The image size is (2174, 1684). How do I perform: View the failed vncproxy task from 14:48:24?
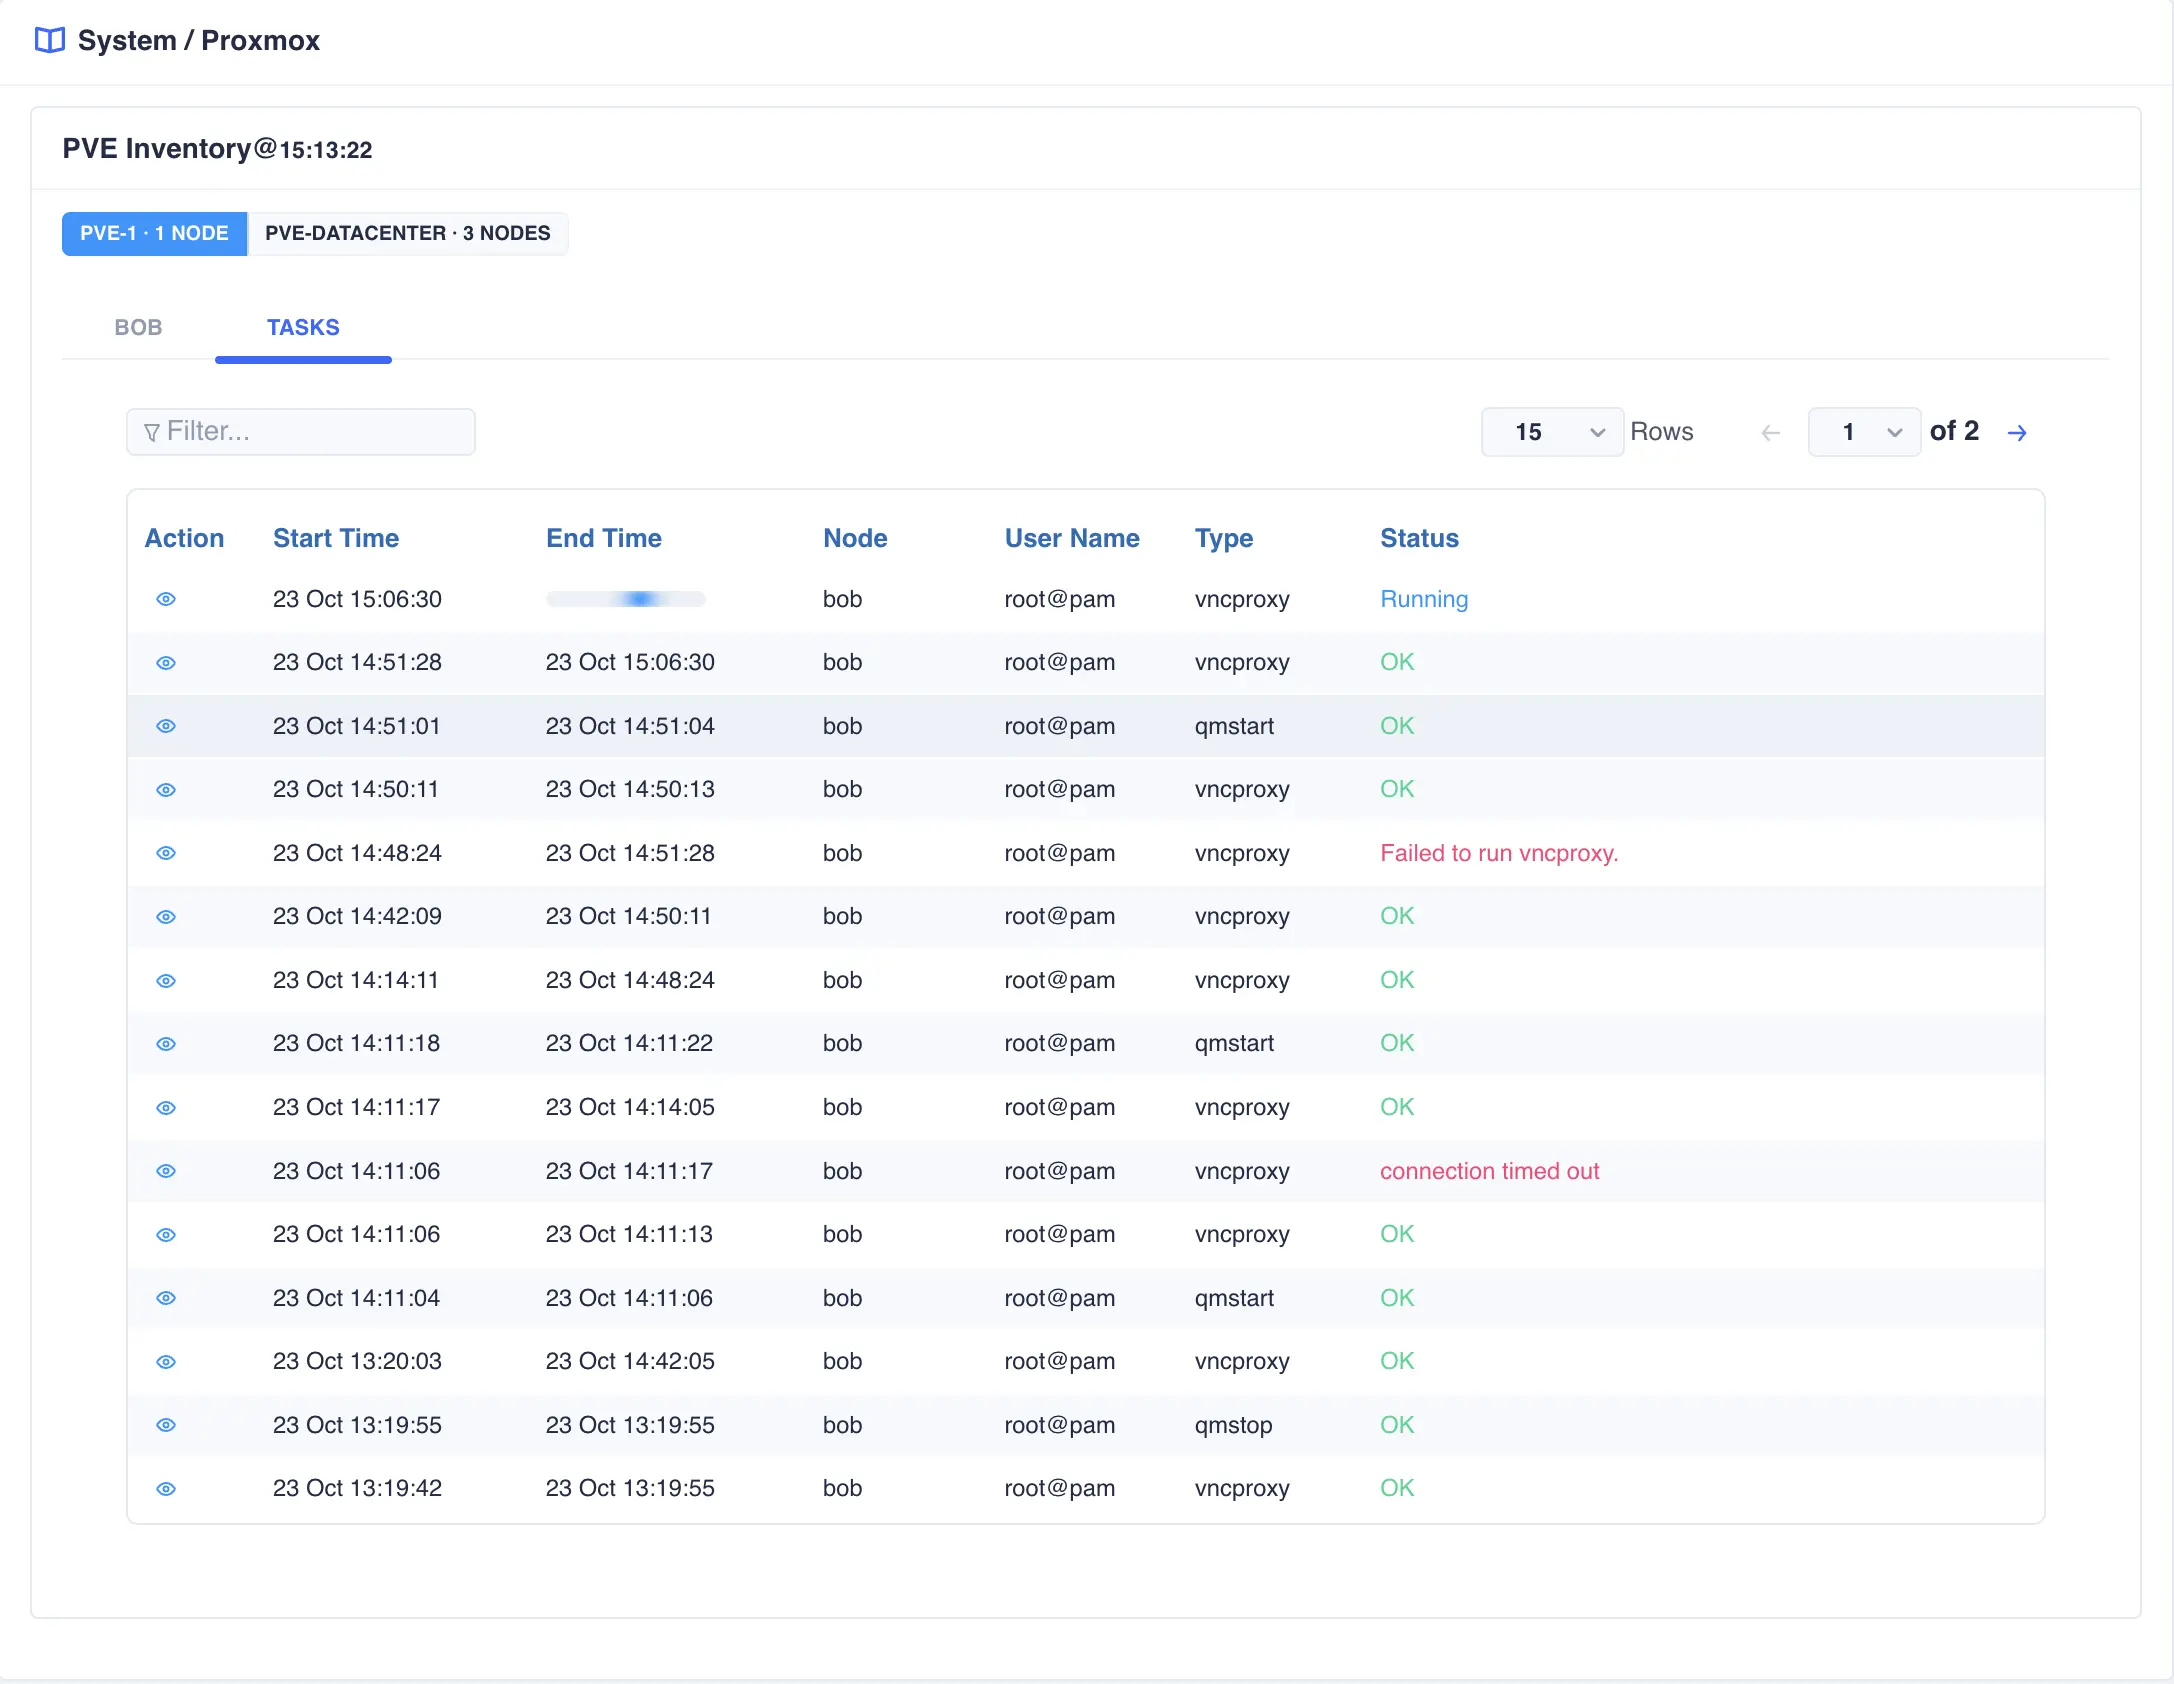click(x=166, y=853)
